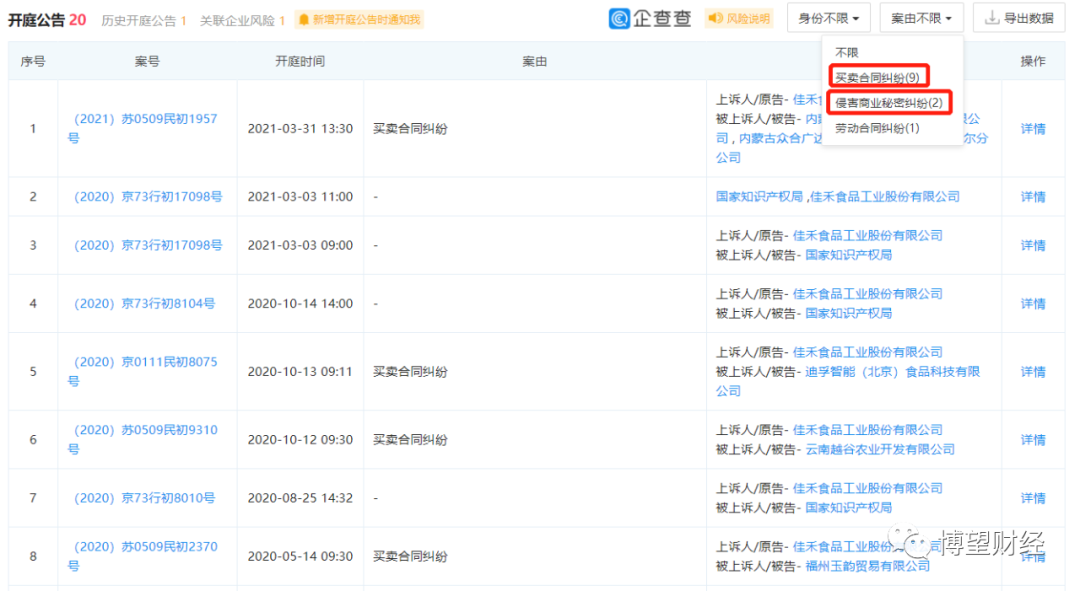Click 买卖合同纠纷 in the 2020-10-13 row
The height and width of the screenshot is (591, 1080).
coord(411,372)
